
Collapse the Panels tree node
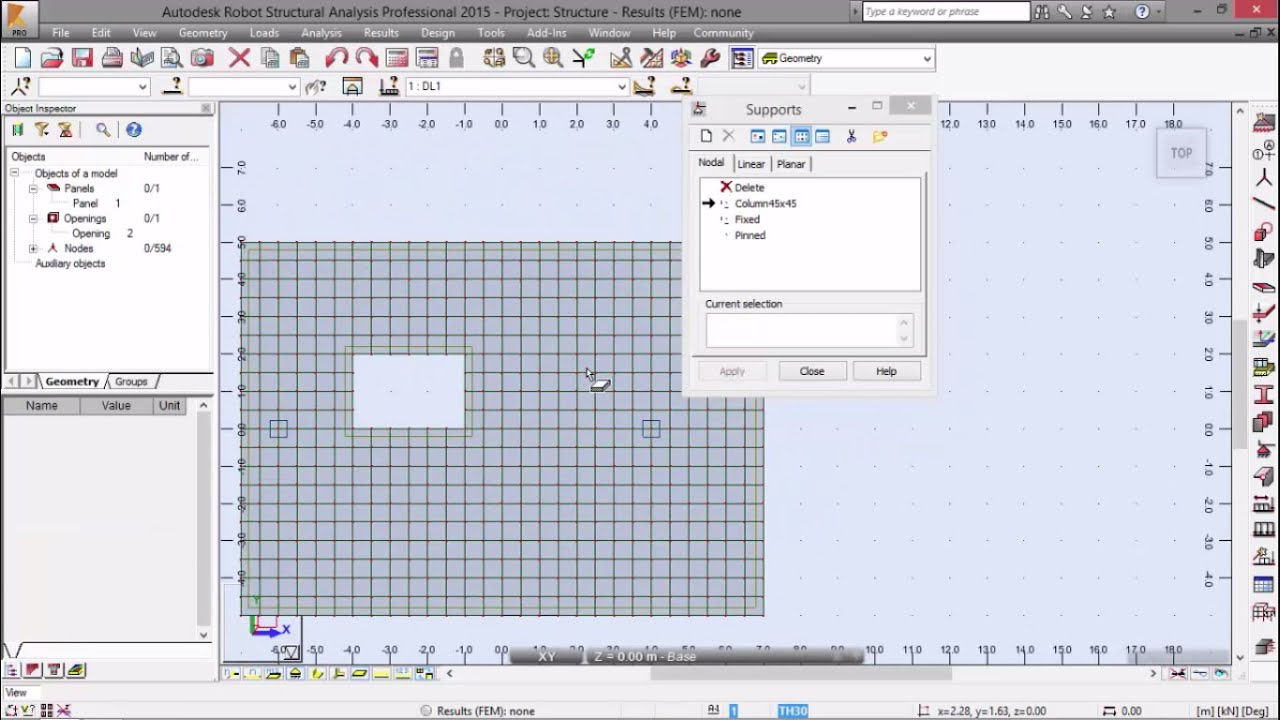tap(33, 188)
